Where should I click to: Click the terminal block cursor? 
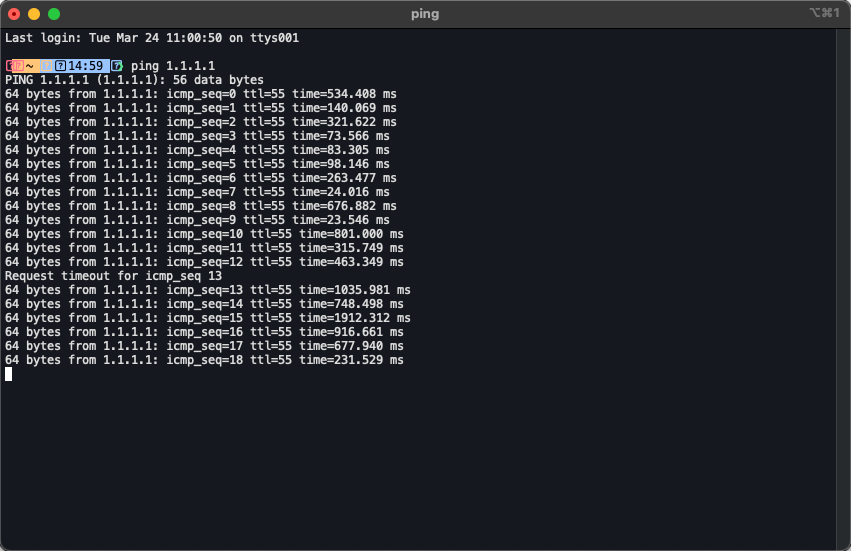(8, 374)
